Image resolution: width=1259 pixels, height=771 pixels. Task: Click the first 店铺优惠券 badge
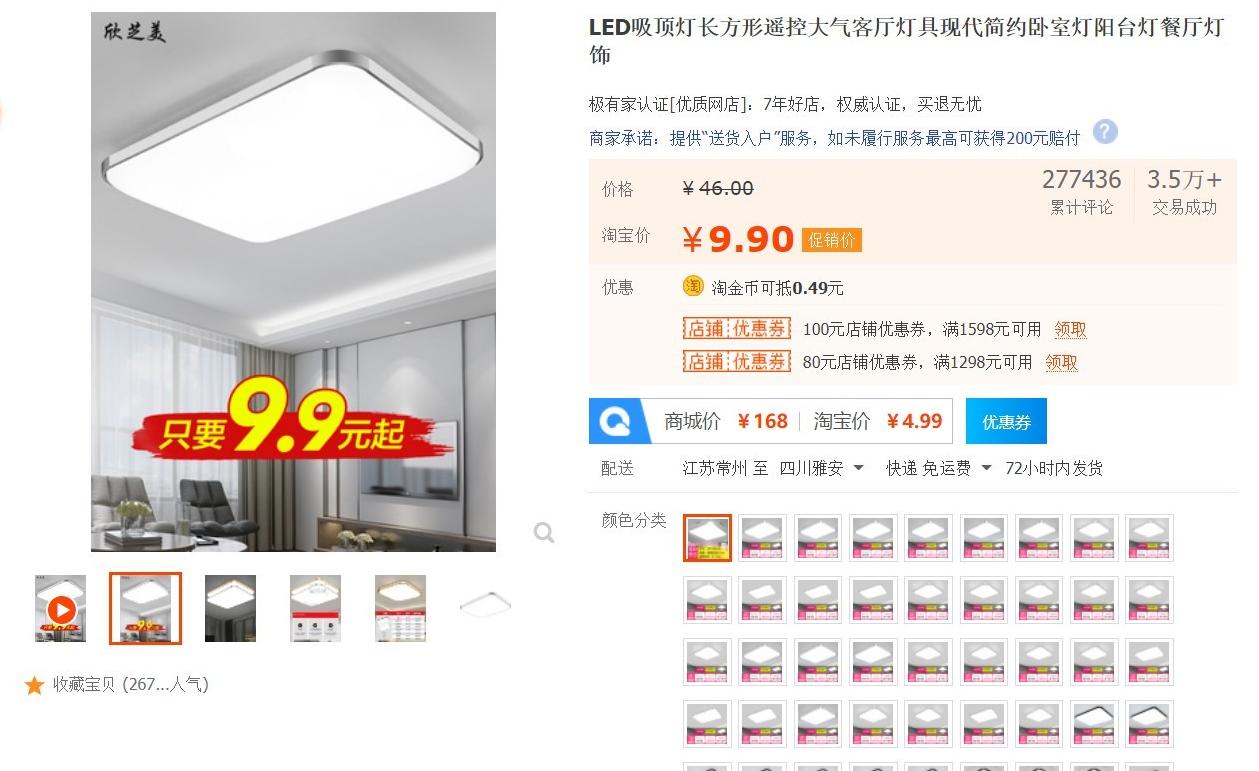737,329
